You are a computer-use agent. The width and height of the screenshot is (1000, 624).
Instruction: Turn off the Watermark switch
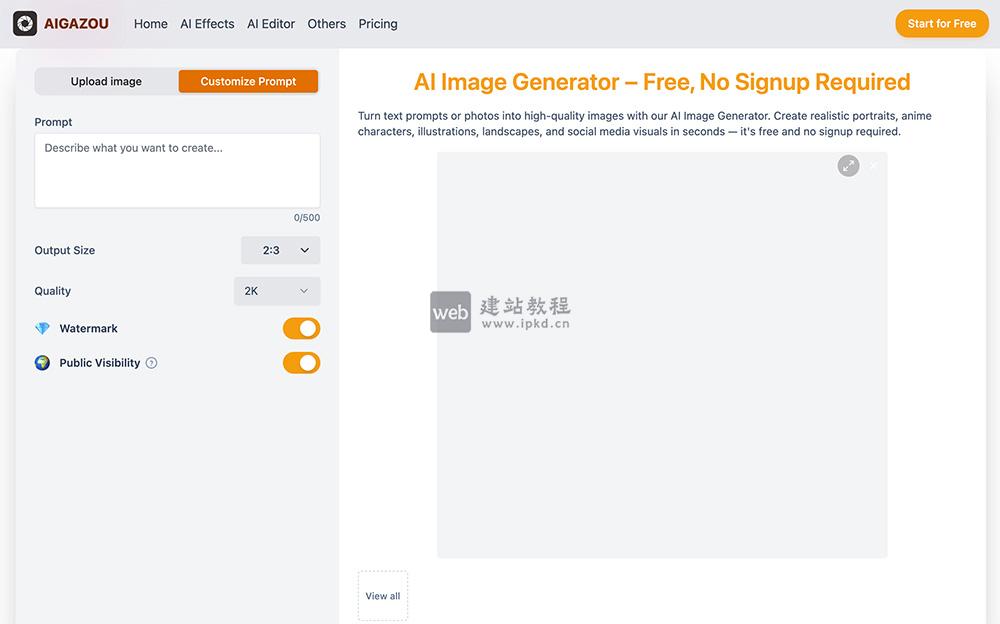[301, 329]
